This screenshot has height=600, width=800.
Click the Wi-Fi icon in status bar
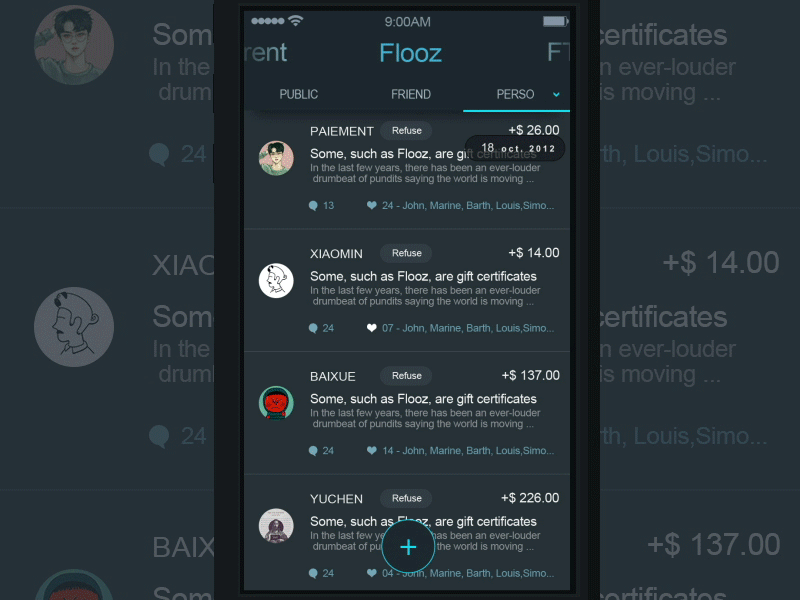pyautogui.click(x=295, y=21)
